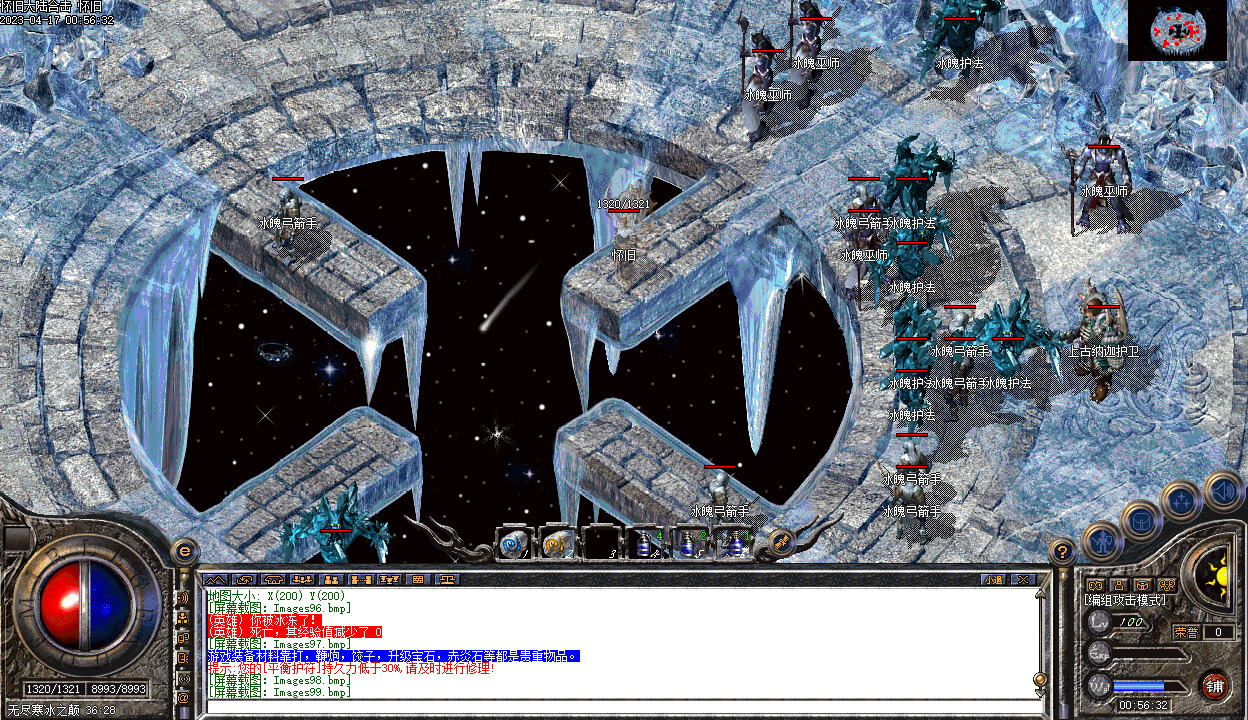Click the 小退 logout button
1248x720 pixels.
point(993,579)
